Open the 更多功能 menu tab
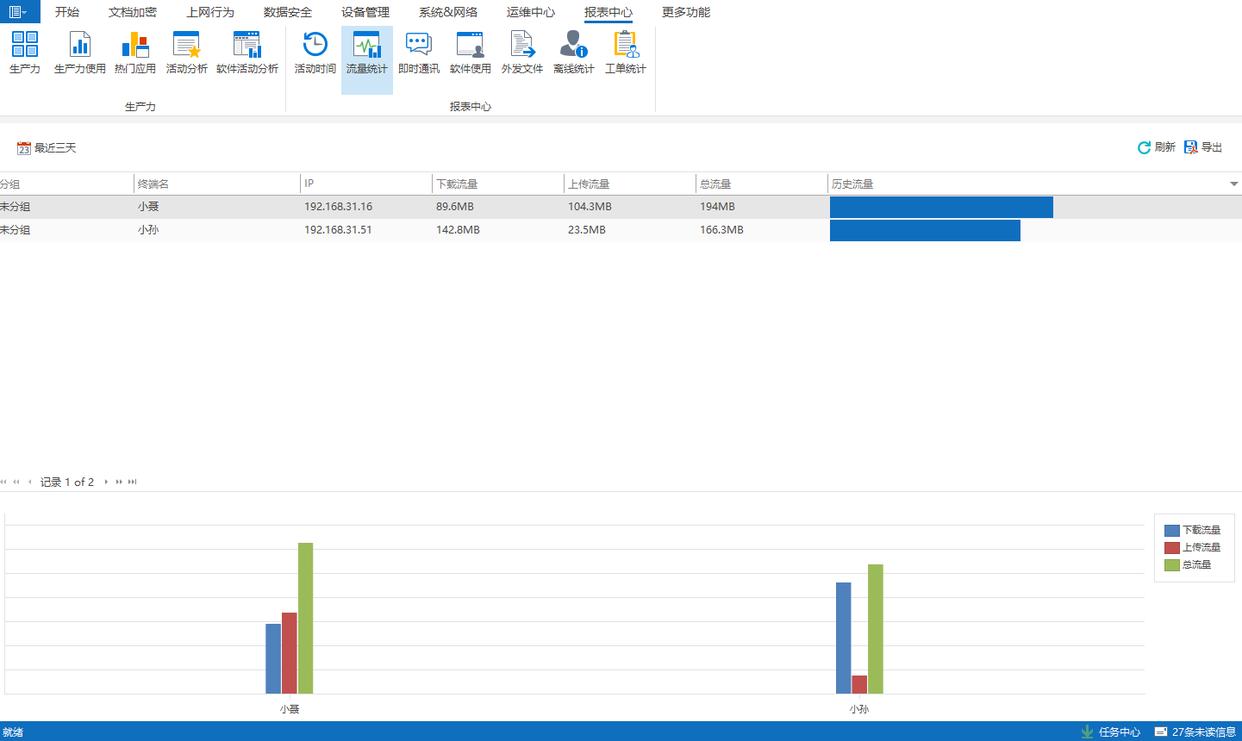Viewport: 1242px width, 741px height. coord(686,12)
